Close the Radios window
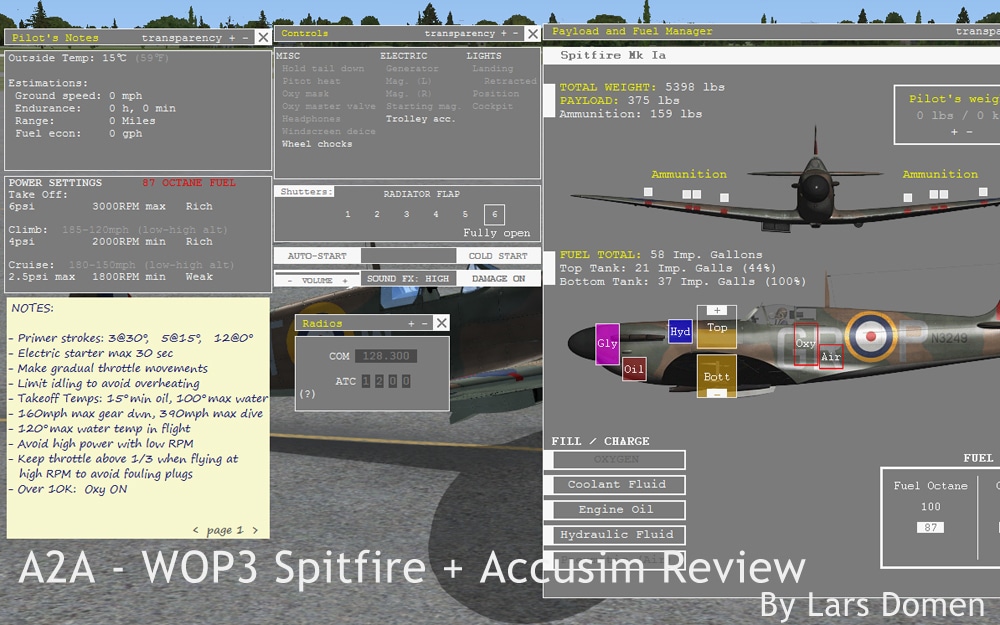This screenshot has height=625, width=1000. pos(441,323)
